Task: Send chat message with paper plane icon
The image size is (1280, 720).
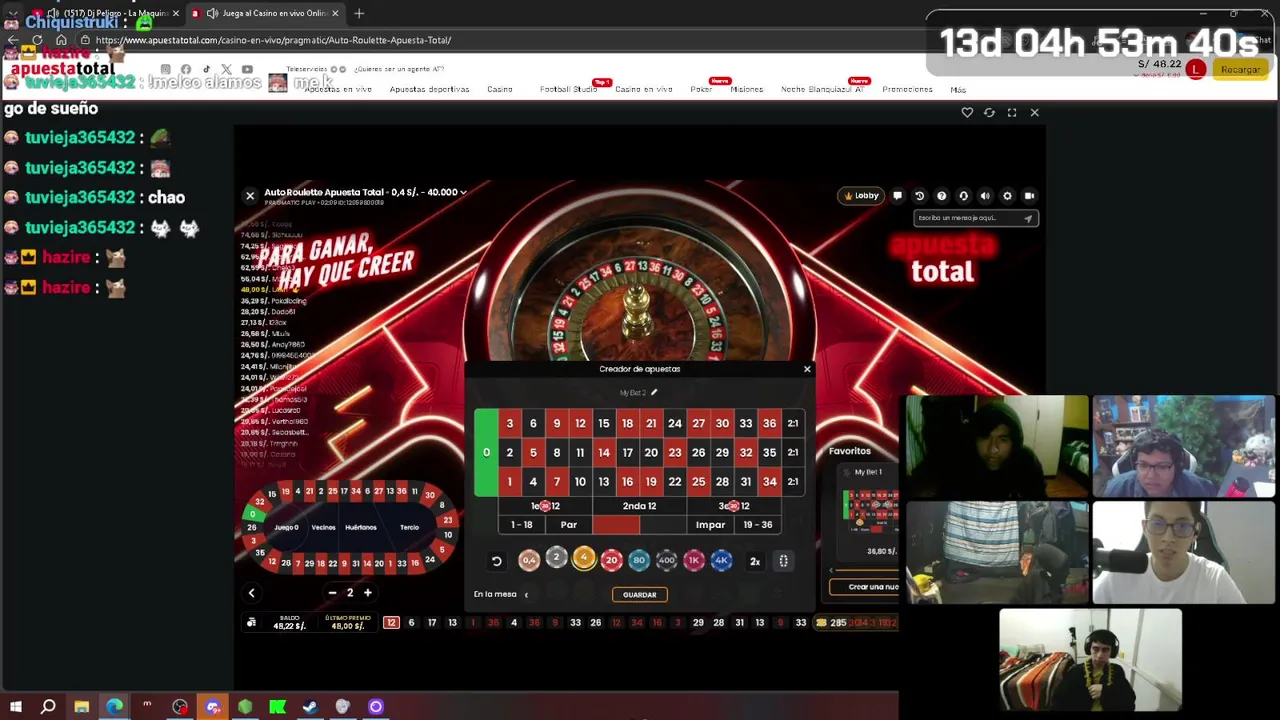Action: click(1027, 218)
